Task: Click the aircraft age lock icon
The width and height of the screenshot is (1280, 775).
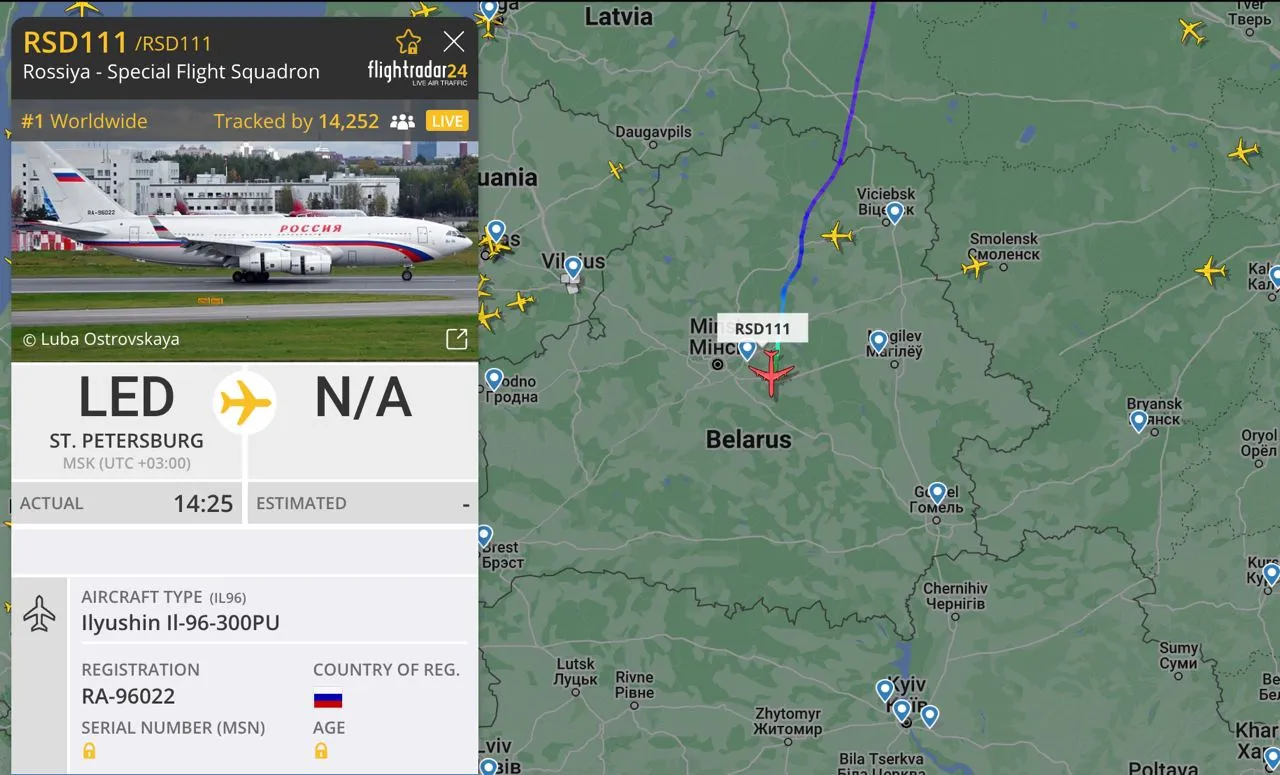Action: coord(320,751)
